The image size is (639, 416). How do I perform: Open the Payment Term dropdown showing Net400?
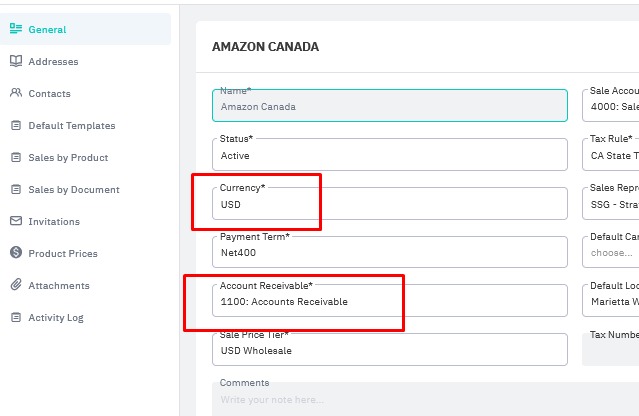(x=389, y=252)
